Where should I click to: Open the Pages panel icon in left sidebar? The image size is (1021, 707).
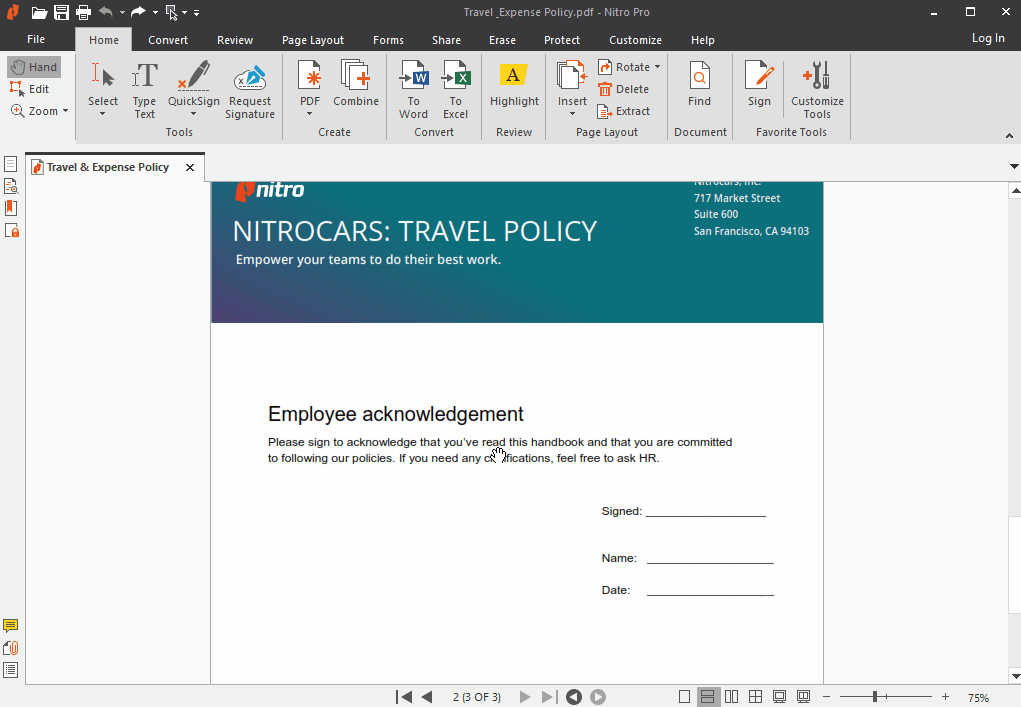point(11,164)
